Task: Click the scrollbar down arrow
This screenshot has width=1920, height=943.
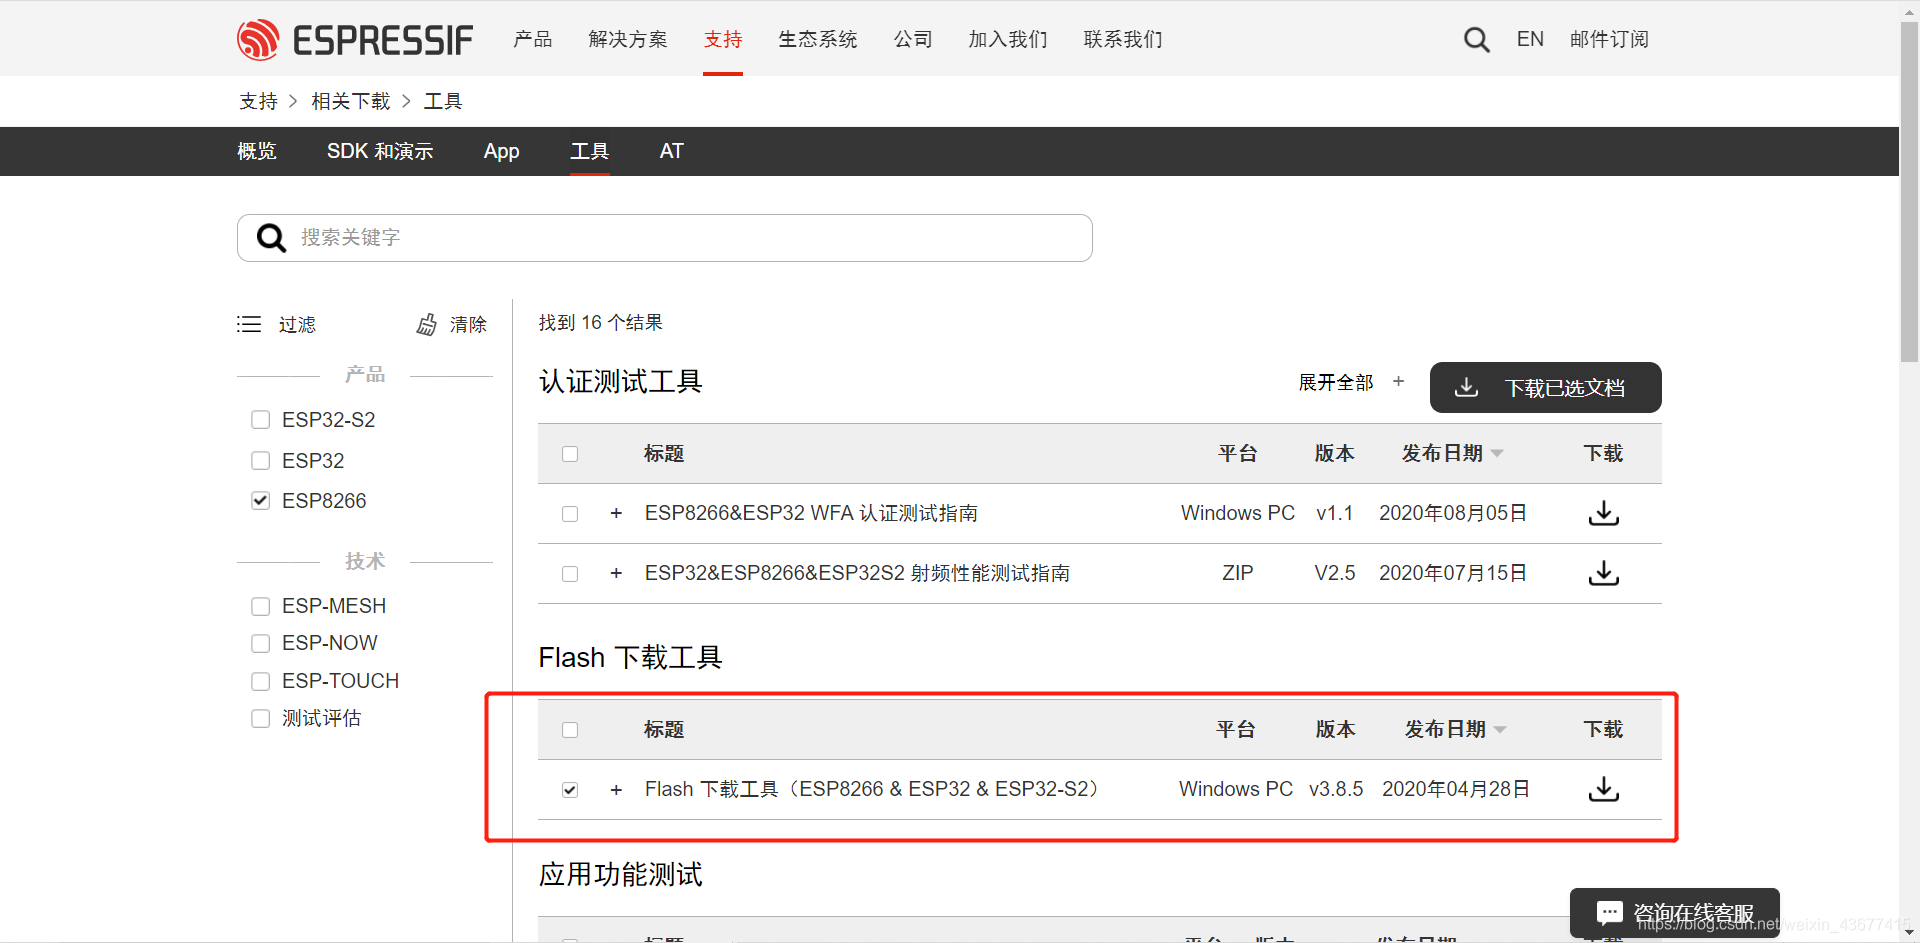Action: [x=1909, y=933]
